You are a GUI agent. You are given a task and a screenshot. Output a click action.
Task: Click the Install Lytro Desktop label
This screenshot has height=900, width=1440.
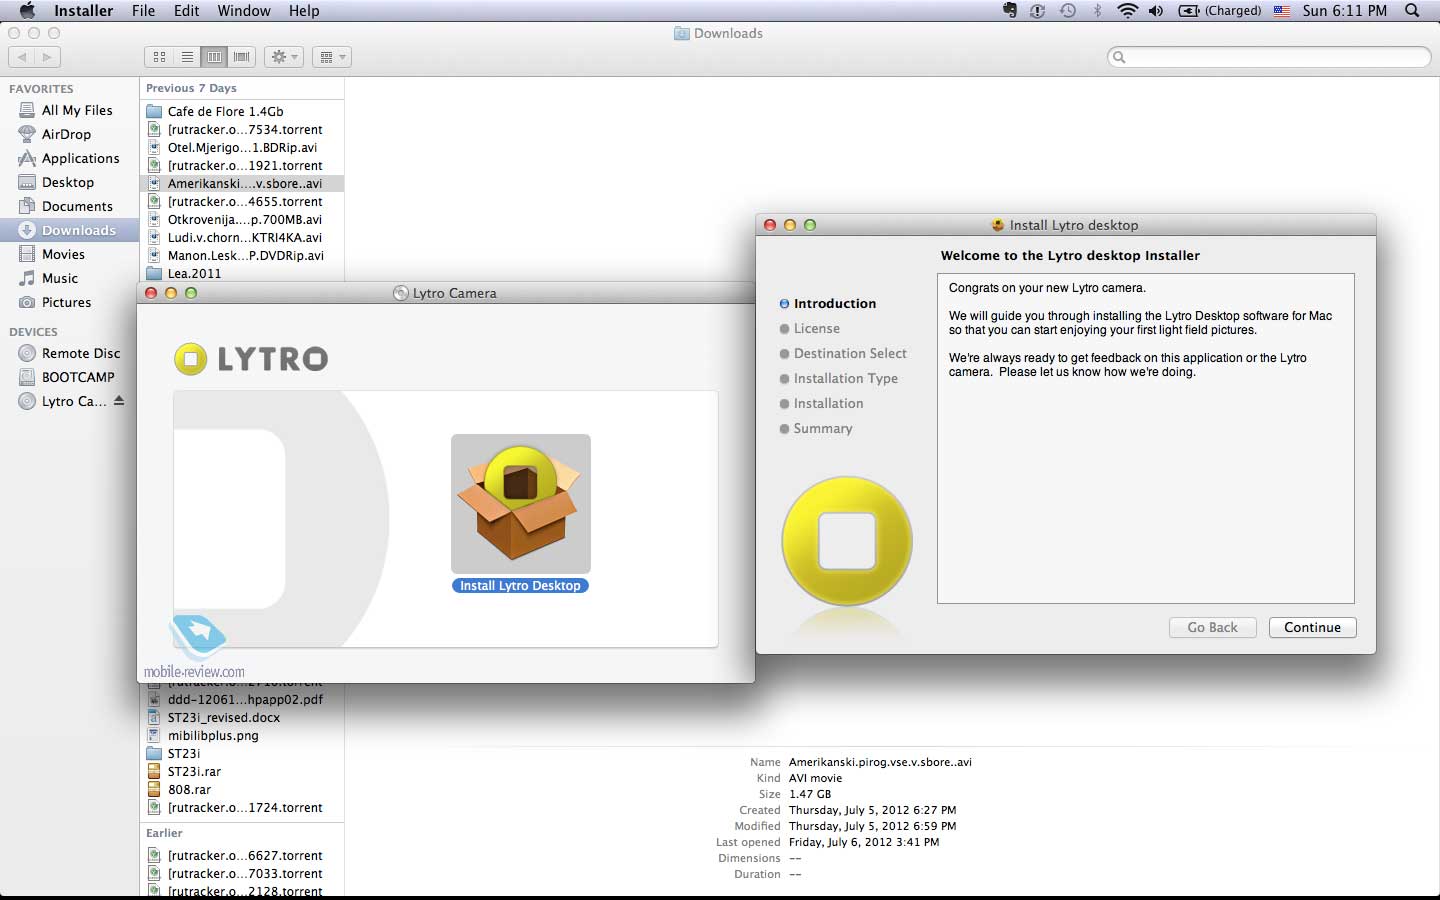coord(520,586)
